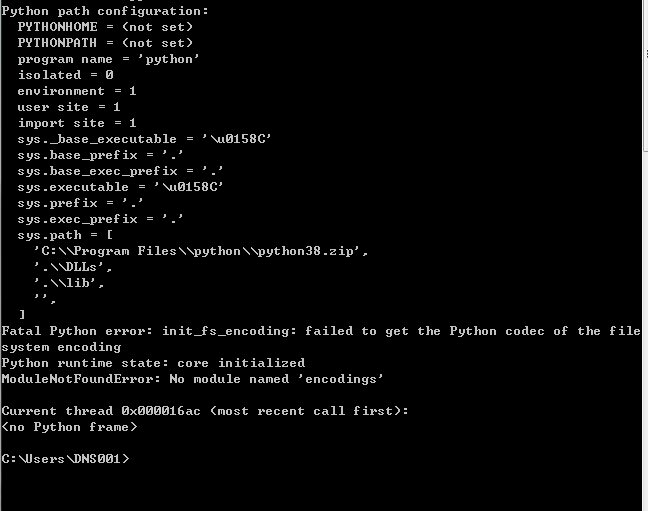Click the 'sys._base_executable' line
This screenshot has width=648, height=511.
click(x=144, y=139)
